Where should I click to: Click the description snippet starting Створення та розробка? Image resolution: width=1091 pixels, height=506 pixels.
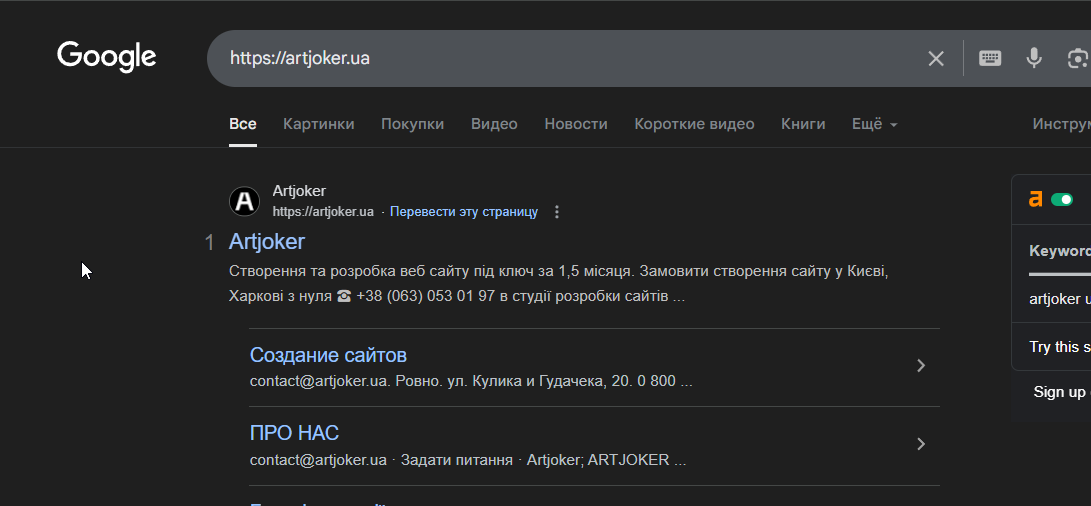pyautogui.click(x=559, y=283)
